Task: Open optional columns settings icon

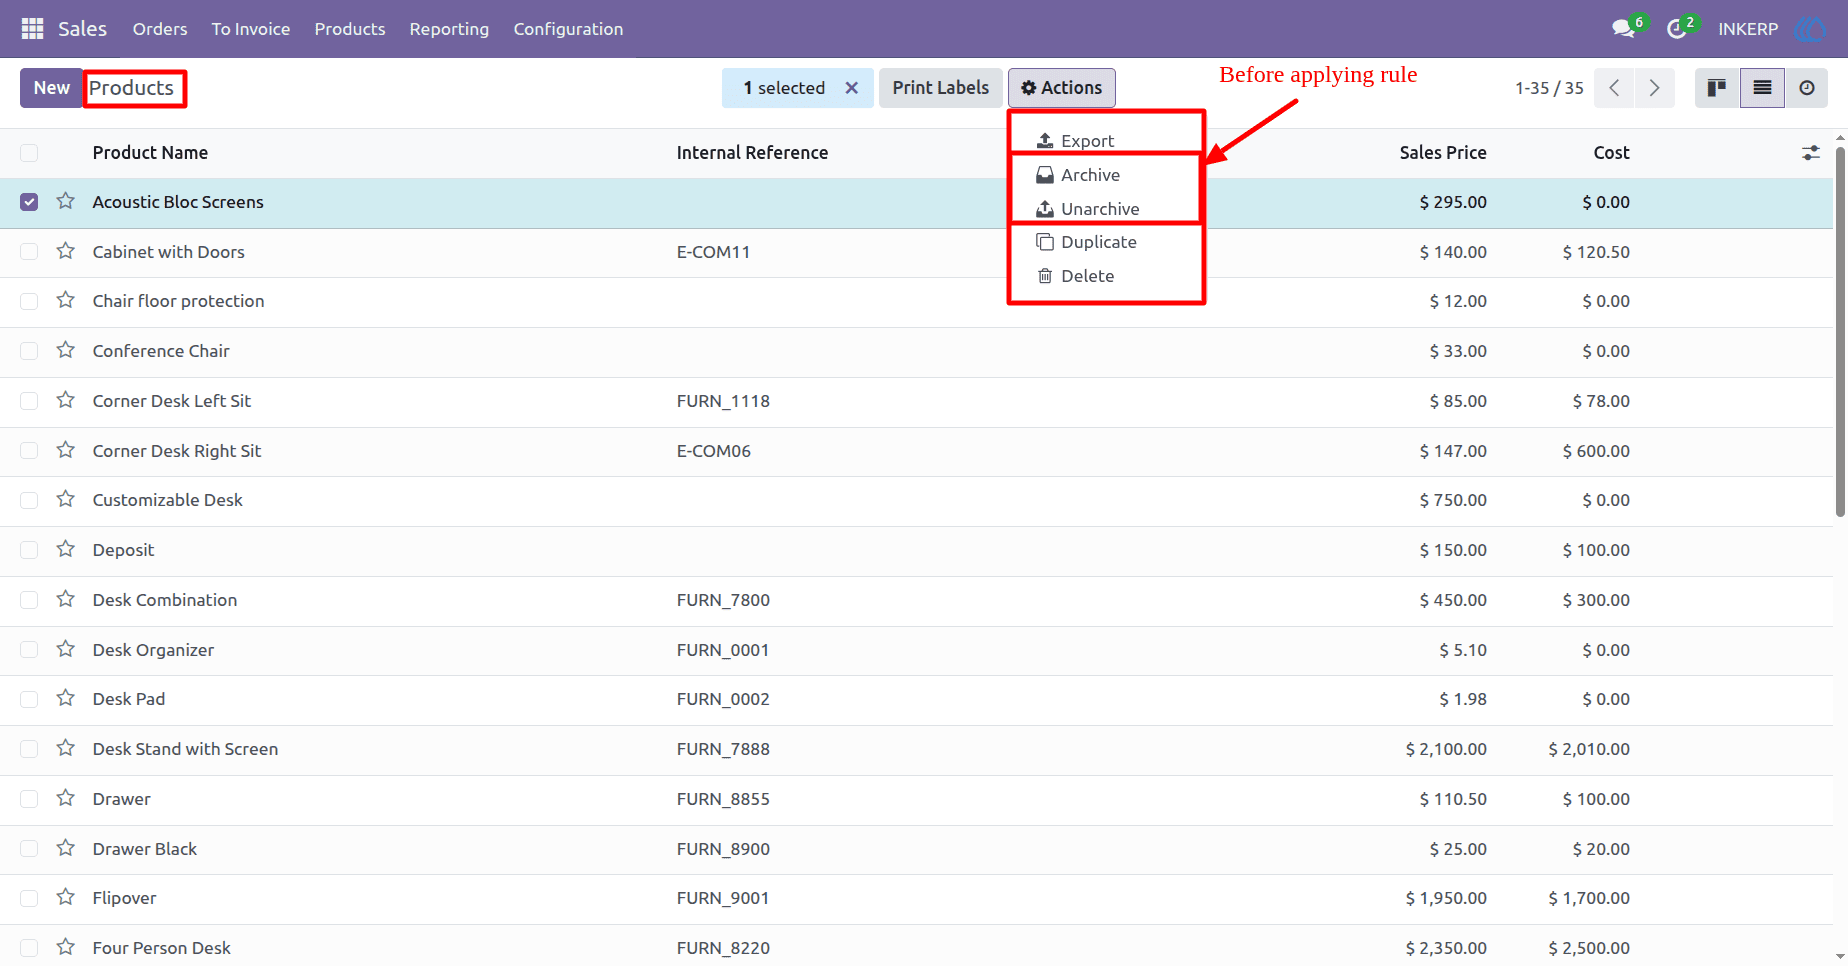Action: pyautogui.click(x=1810, y=153)
